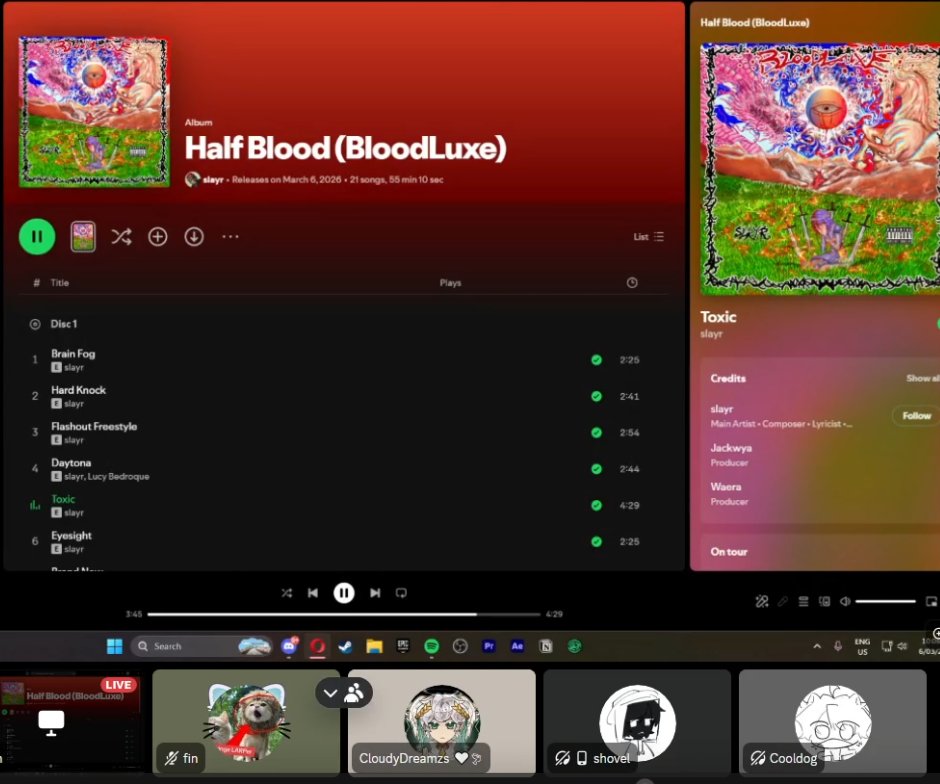This screenshot has width=940, height=784.
Task: Show hidden system tray icons
Action: pos(817,646)
